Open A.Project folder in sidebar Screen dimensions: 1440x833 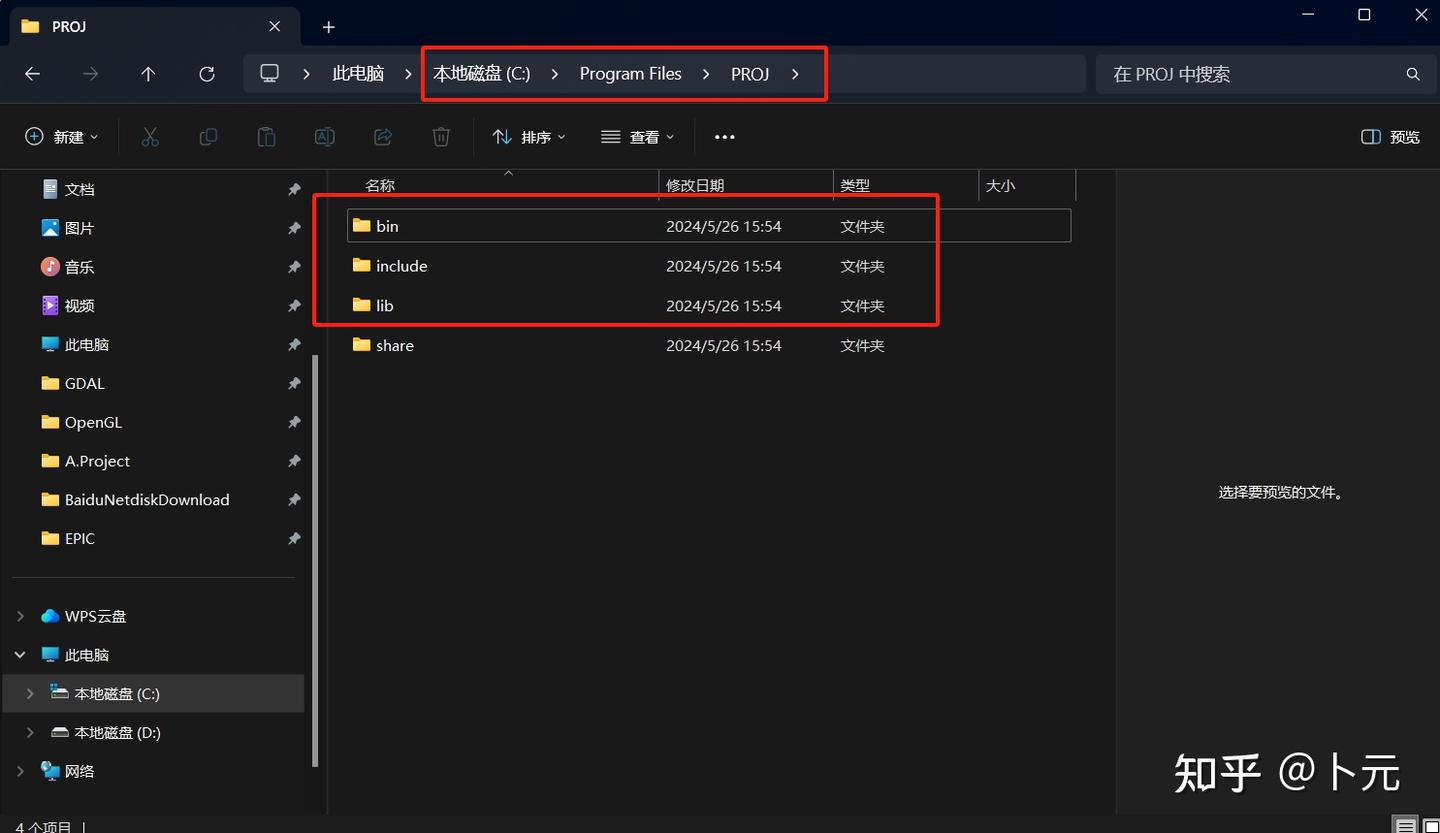click(x=97, y=461)
